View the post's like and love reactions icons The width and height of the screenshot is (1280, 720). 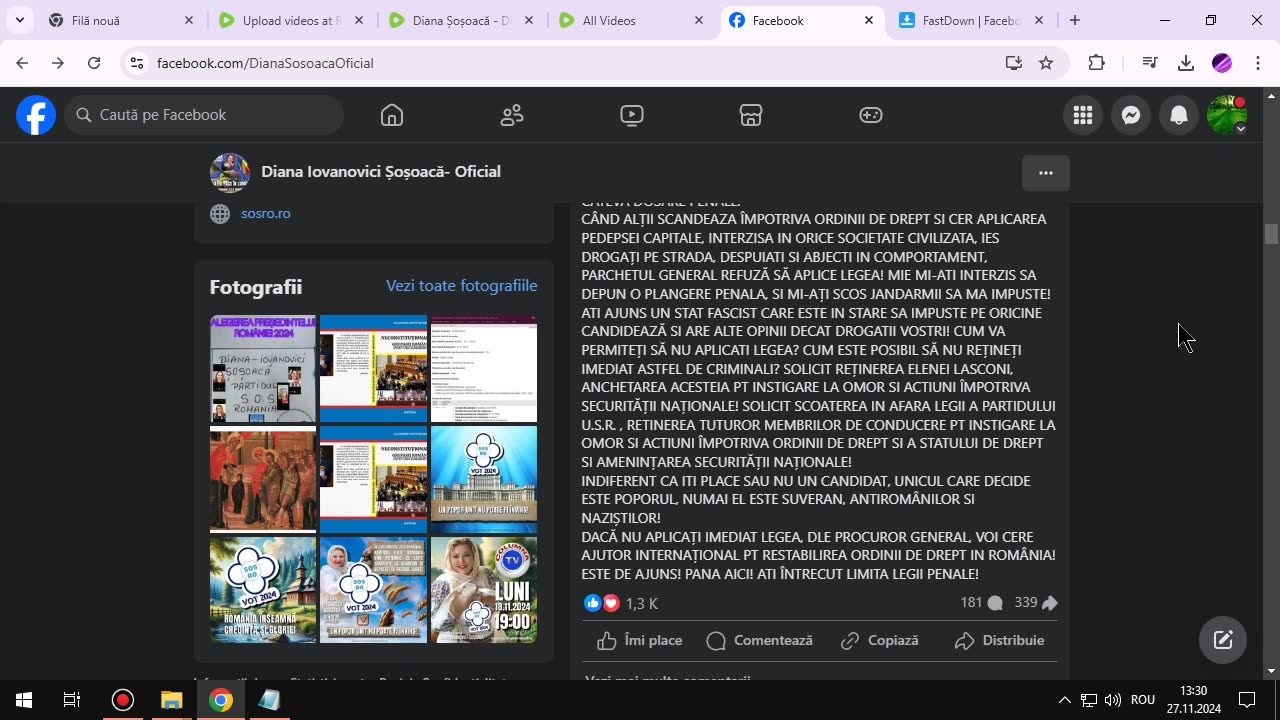click(x=602, y=603)
